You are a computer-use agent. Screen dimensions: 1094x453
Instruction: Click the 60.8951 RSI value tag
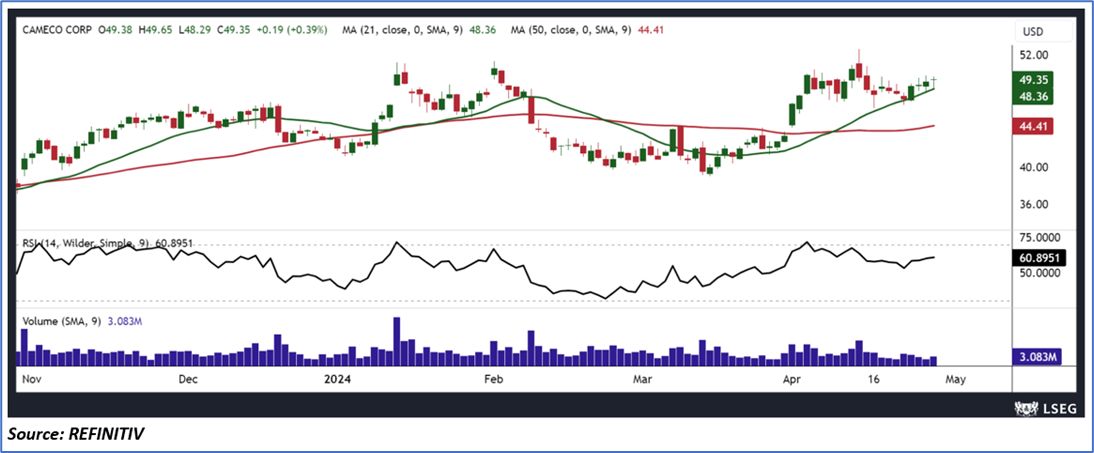[1039, 258]
